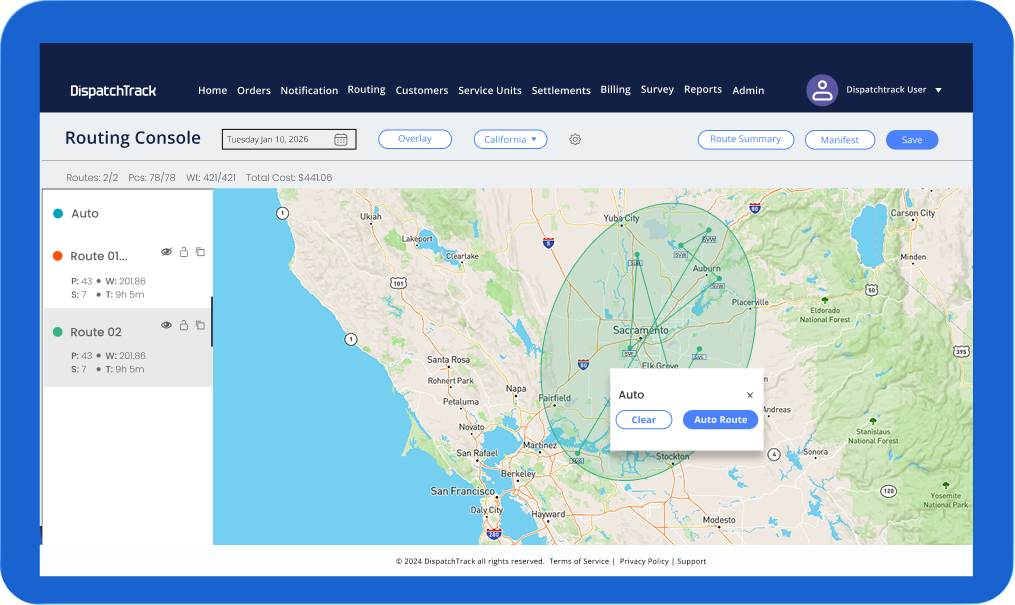Click the Pcs: 78/78 text

(x=151, y=177)
